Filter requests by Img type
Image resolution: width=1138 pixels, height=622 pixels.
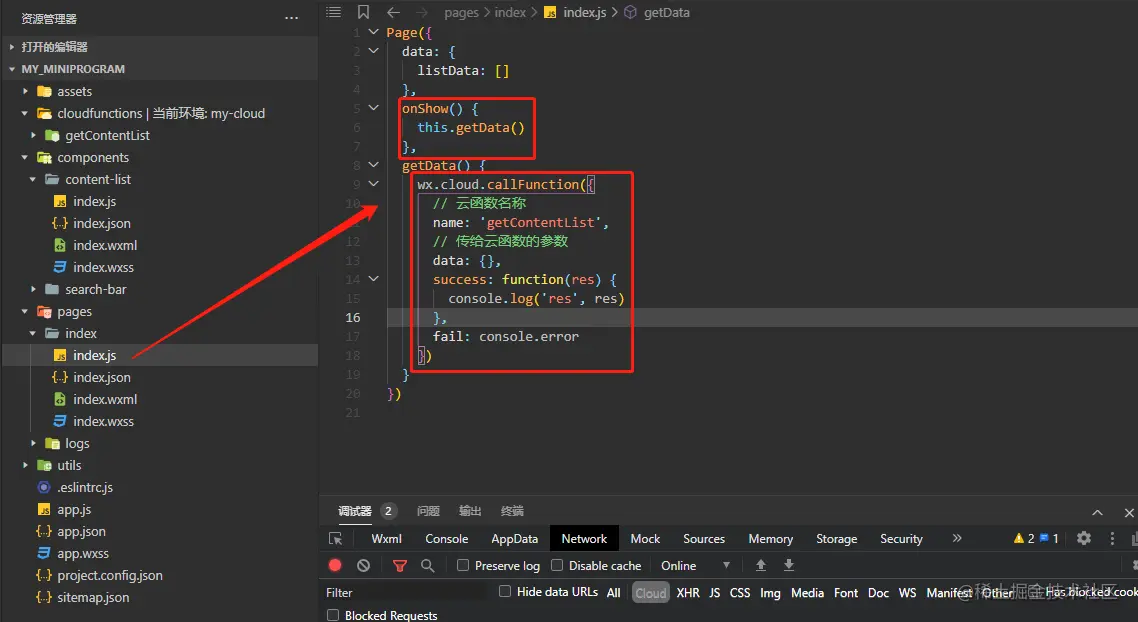pos(770,593)
